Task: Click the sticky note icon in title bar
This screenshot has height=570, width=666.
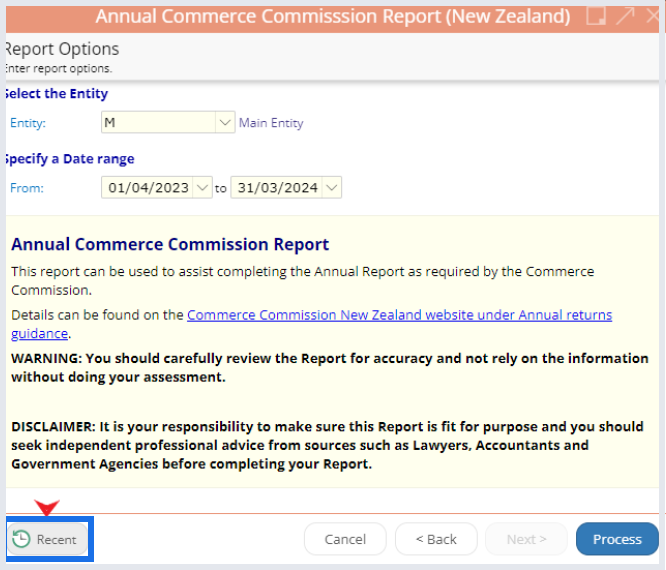Action: point(596,16)
